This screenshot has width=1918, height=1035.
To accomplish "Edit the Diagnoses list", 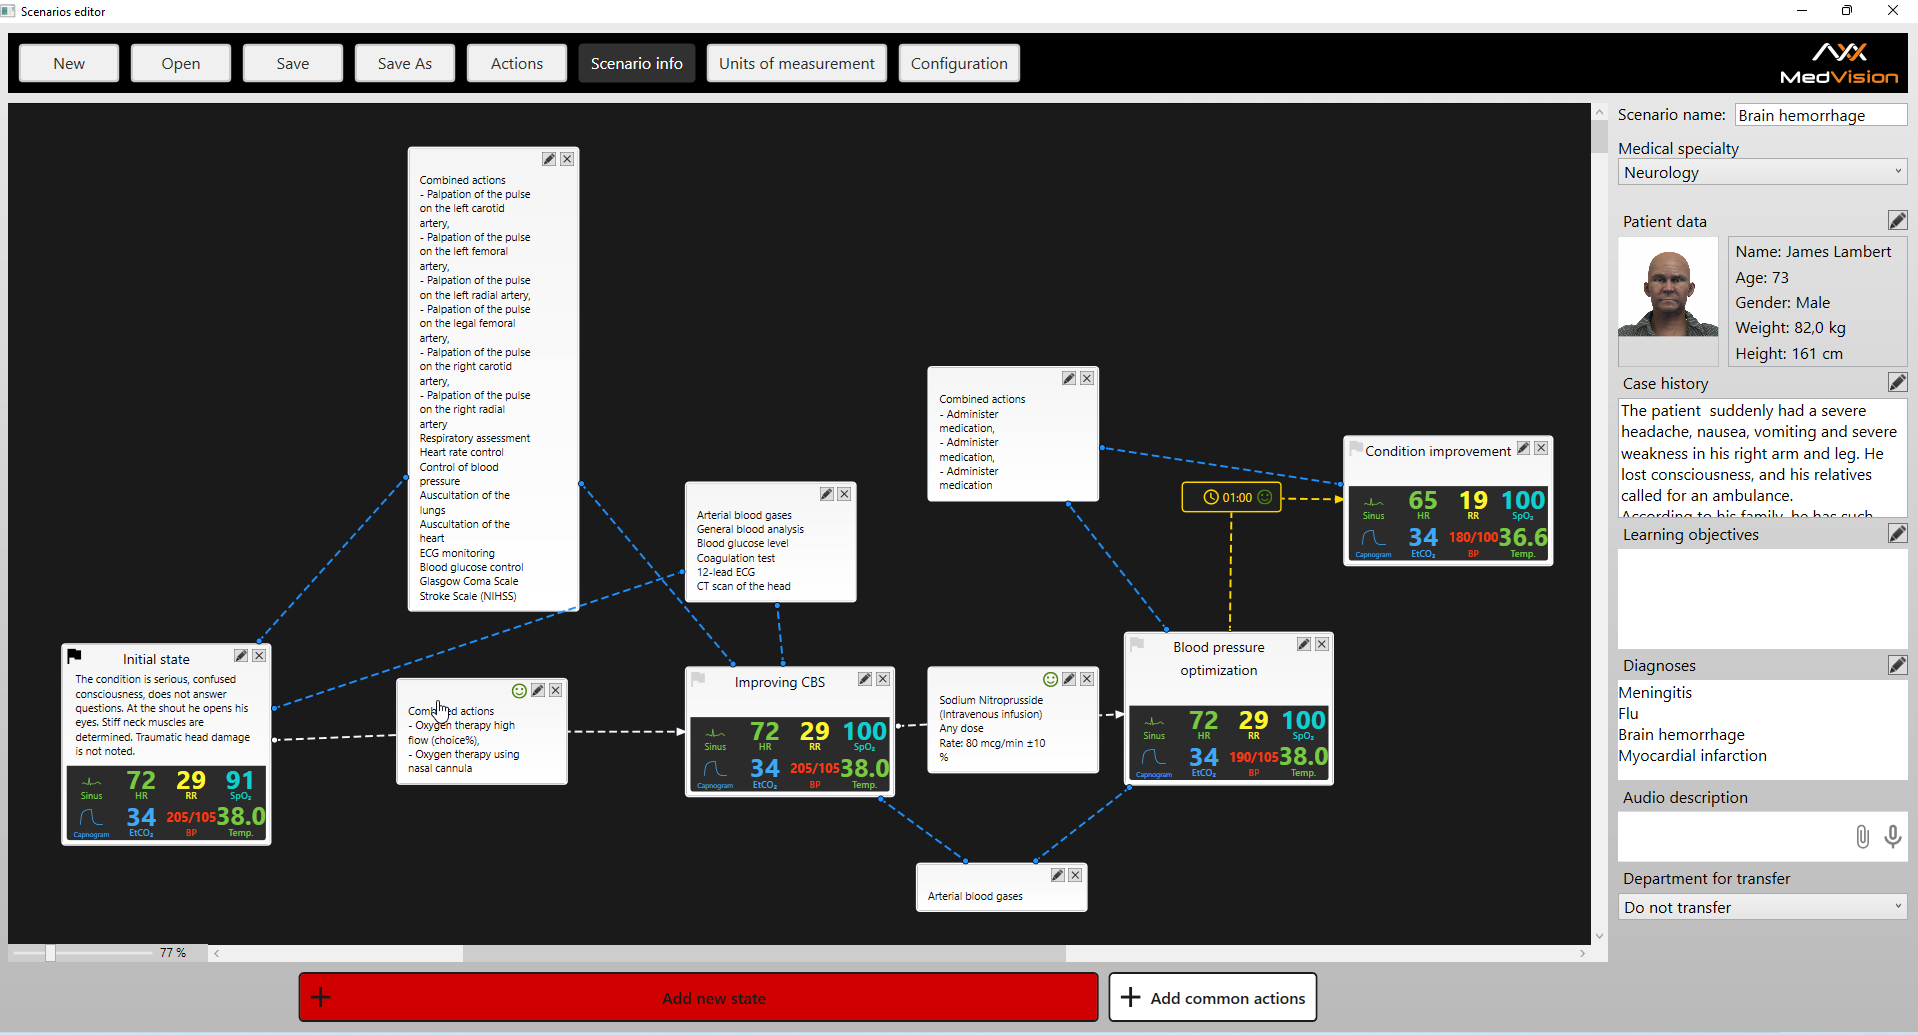I will point(1897,665).
